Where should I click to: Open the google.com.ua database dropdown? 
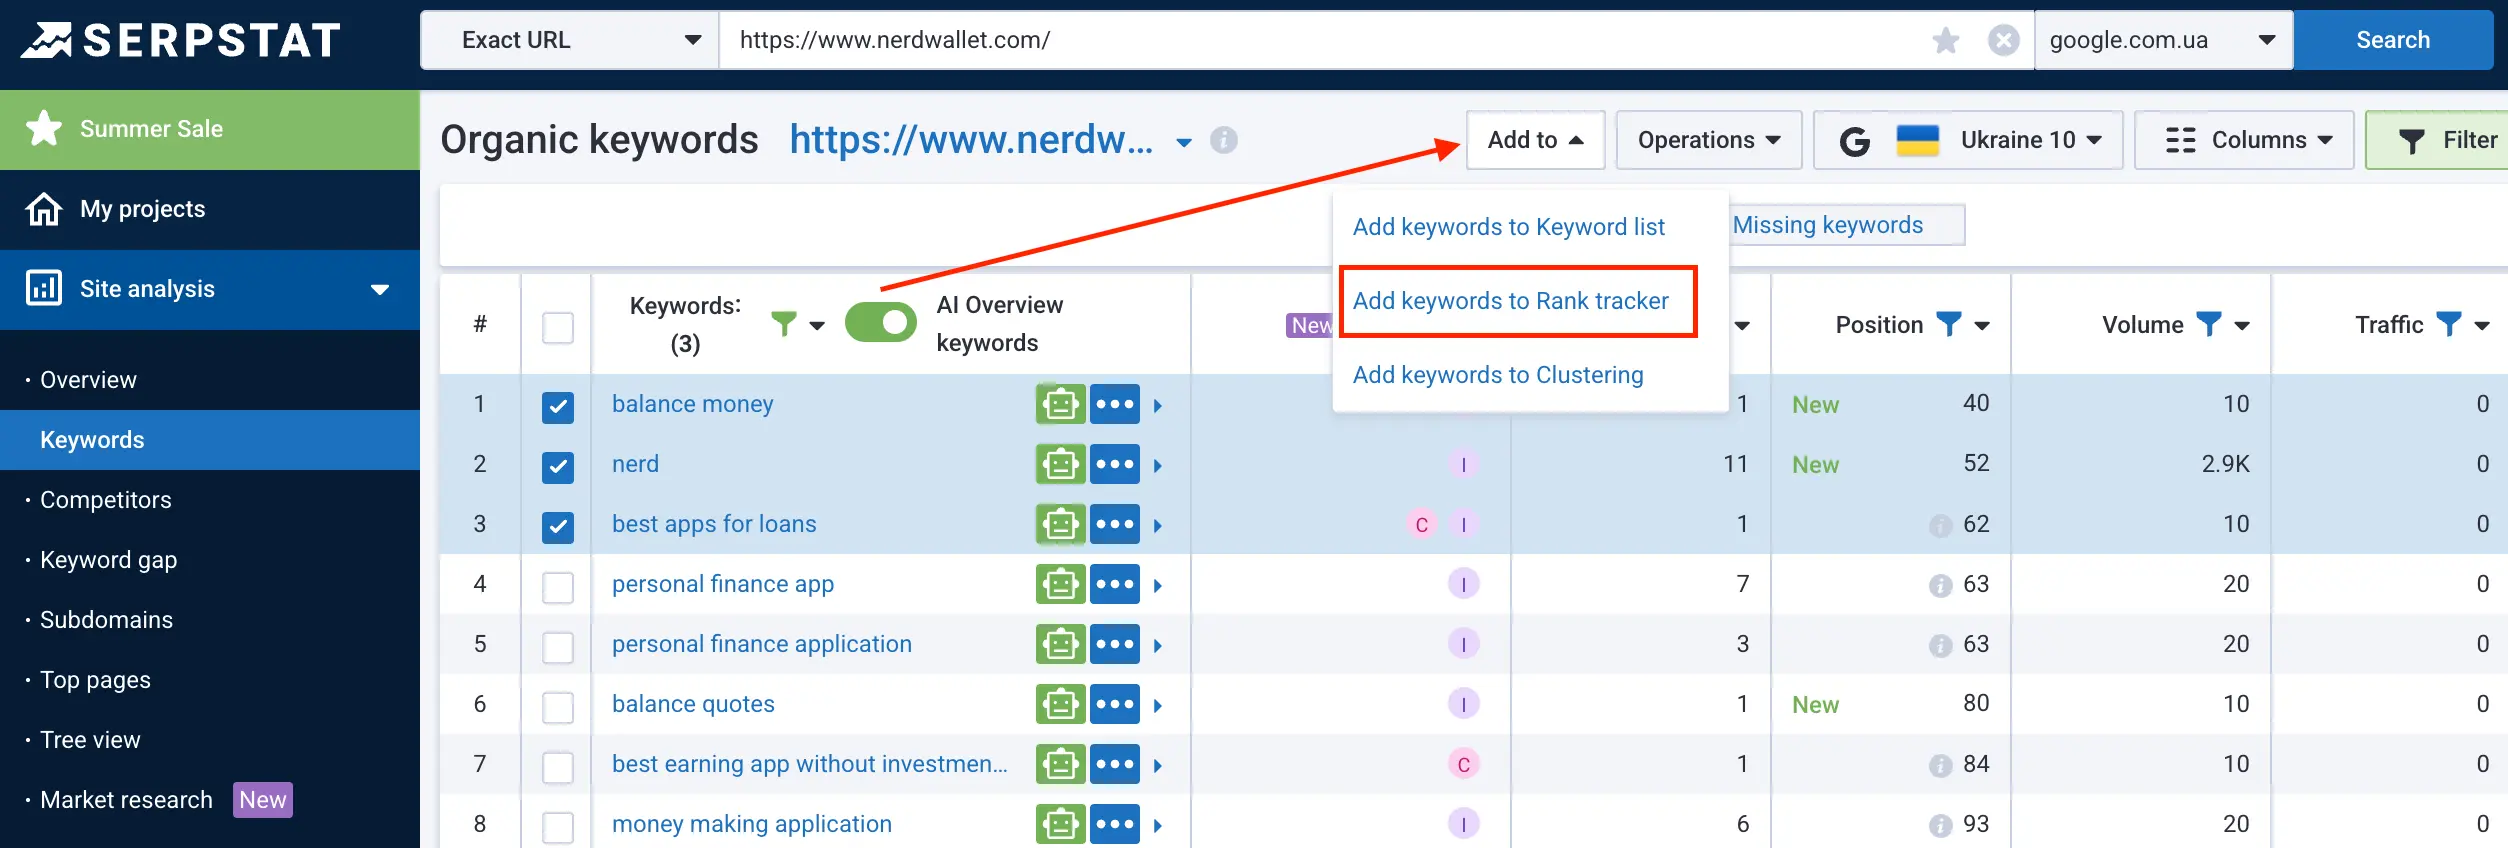pyautogui.click(x=2163, y=40)
